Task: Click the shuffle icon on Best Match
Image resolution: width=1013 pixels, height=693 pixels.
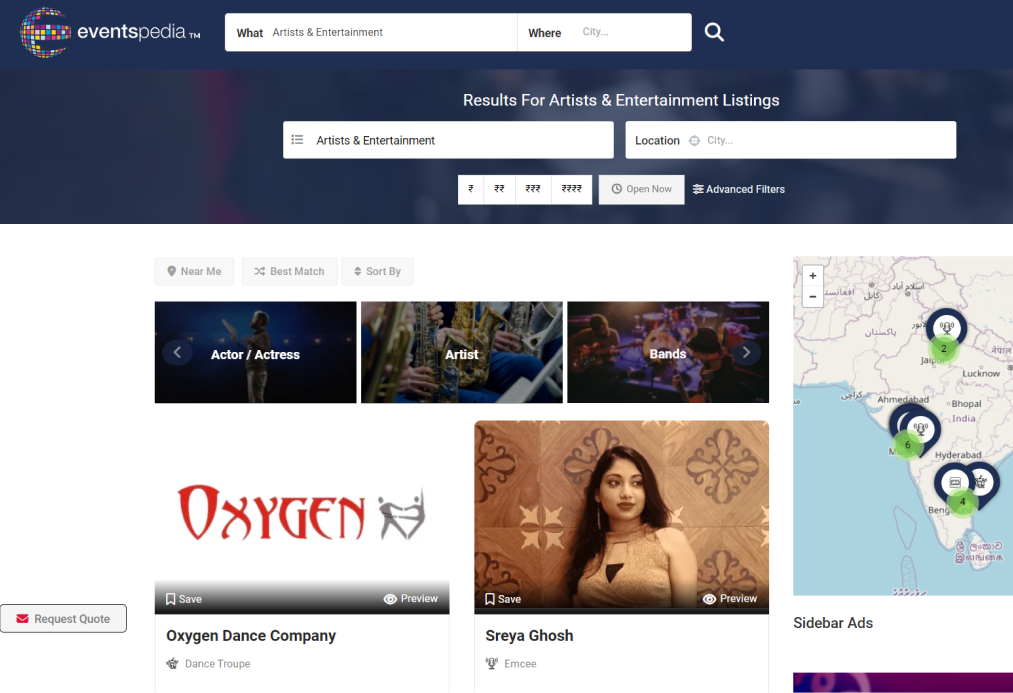Action: [x=261, y=271]
